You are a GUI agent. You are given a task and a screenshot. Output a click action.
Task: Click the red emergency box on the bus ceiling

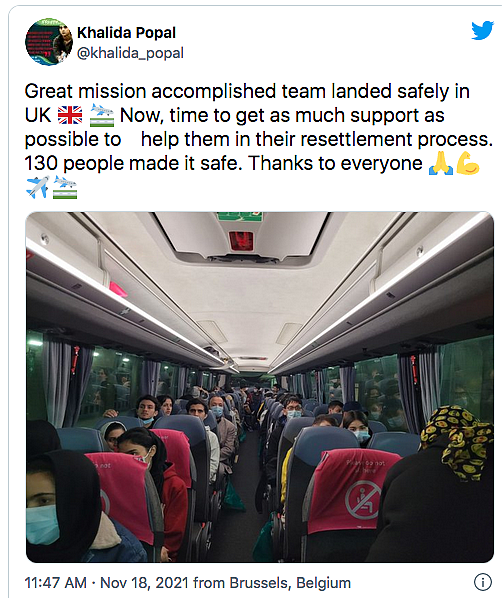point(241,241)
